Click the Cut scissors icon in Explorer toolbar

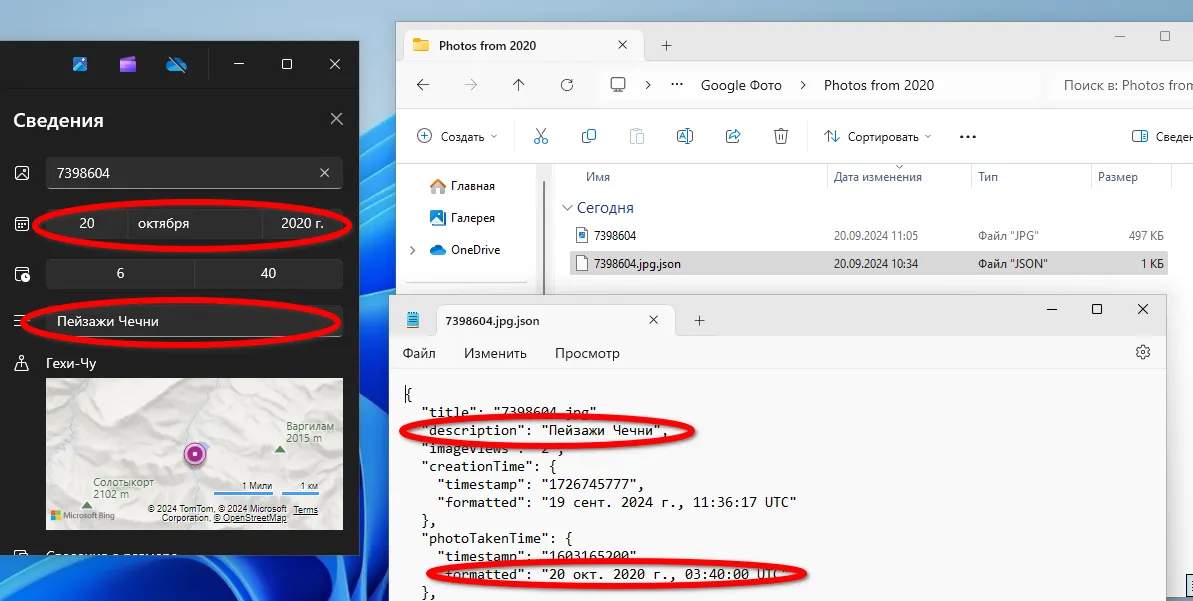pos(541,136)
